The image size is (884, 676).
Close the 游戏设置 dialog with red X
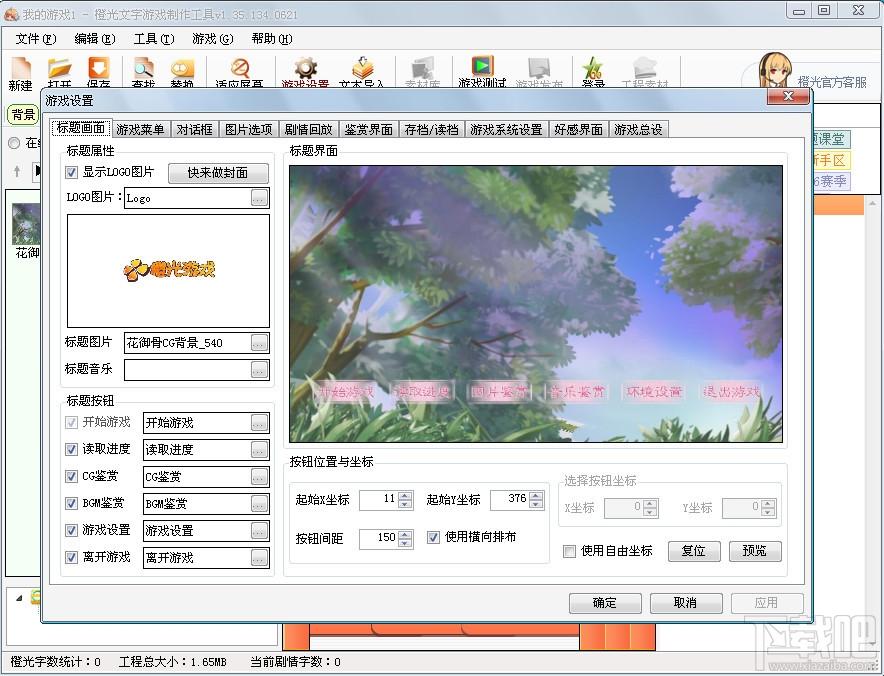click(788, 96)
